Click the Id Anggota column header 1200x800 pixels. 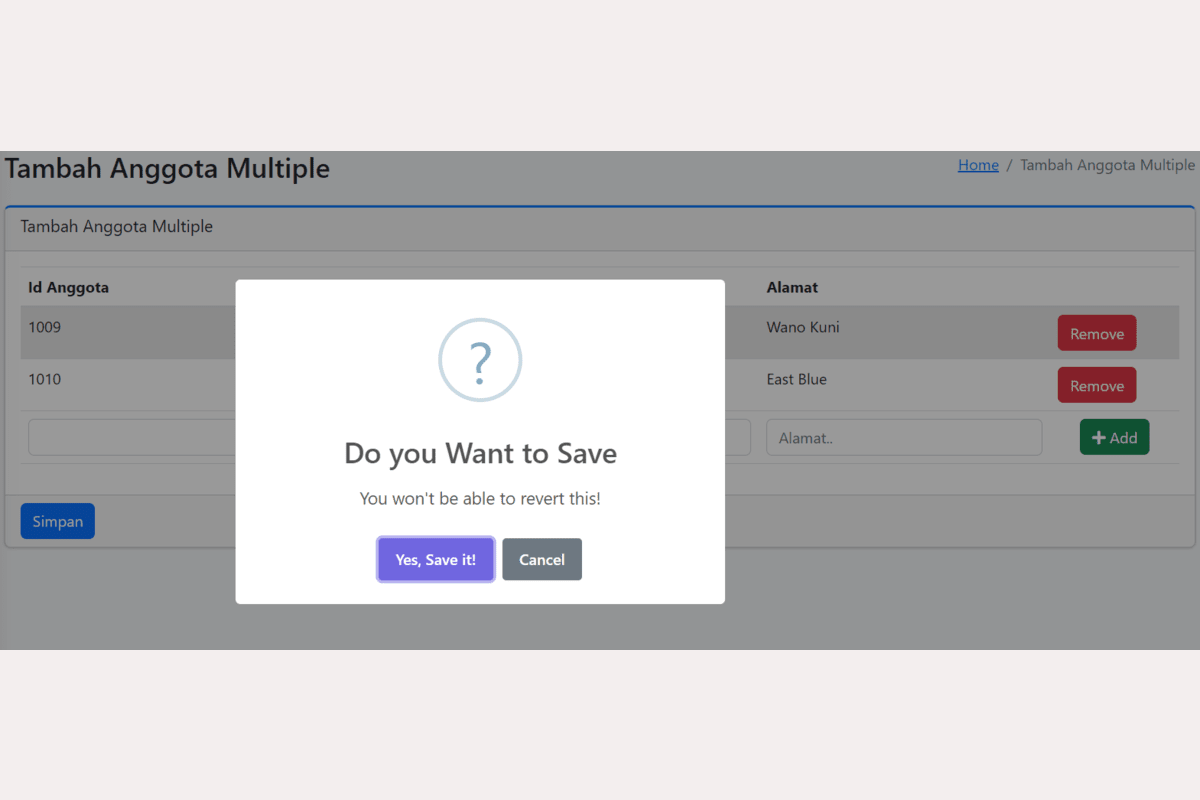(x=69, y=288)
